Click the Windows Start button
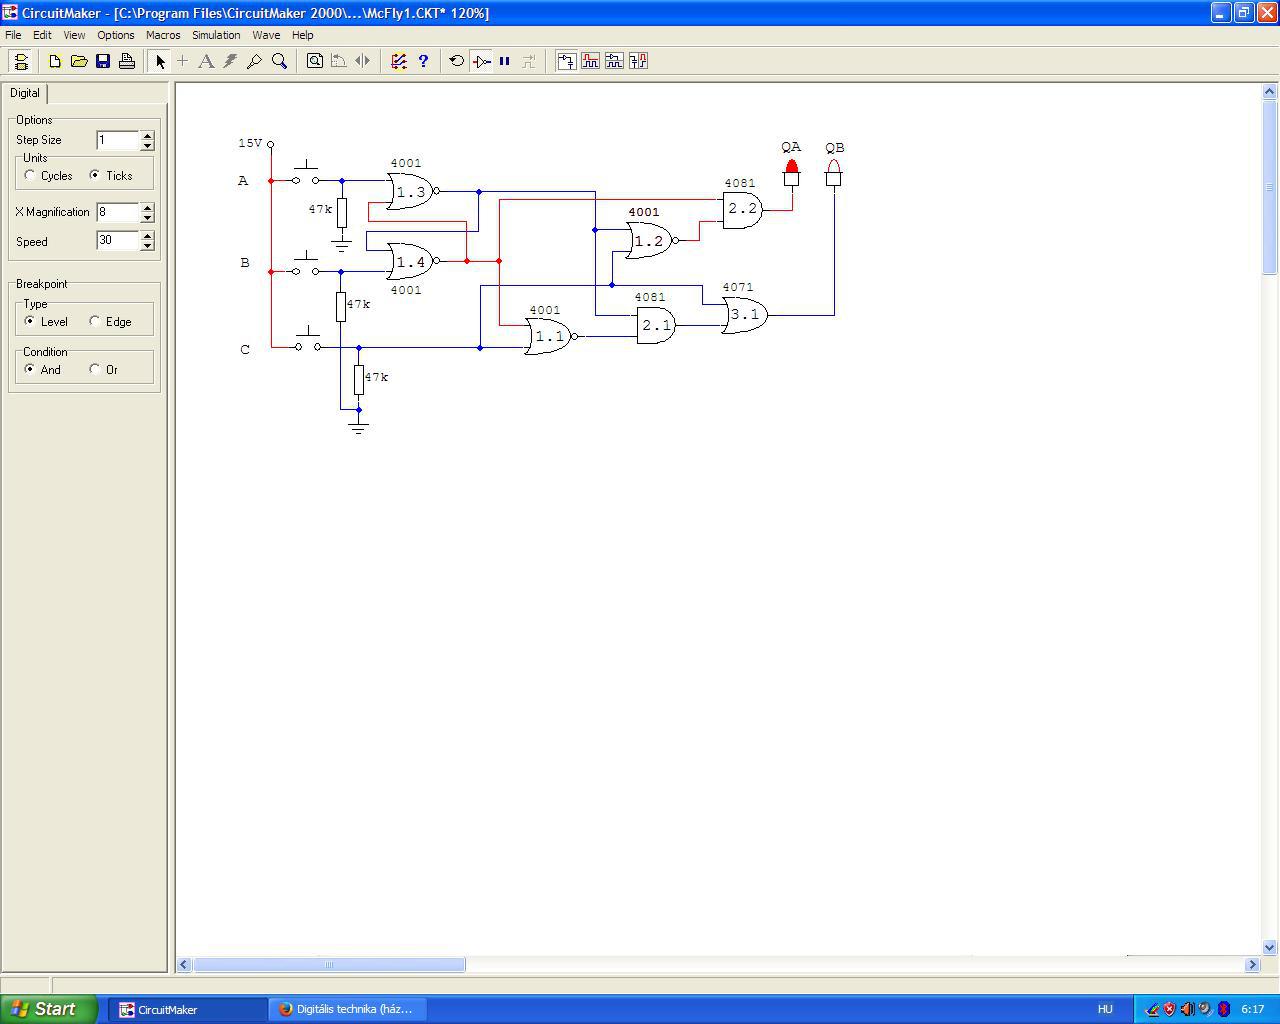The height and width of the screenshot is (1024, 1280). click(x=49, y=1009)
